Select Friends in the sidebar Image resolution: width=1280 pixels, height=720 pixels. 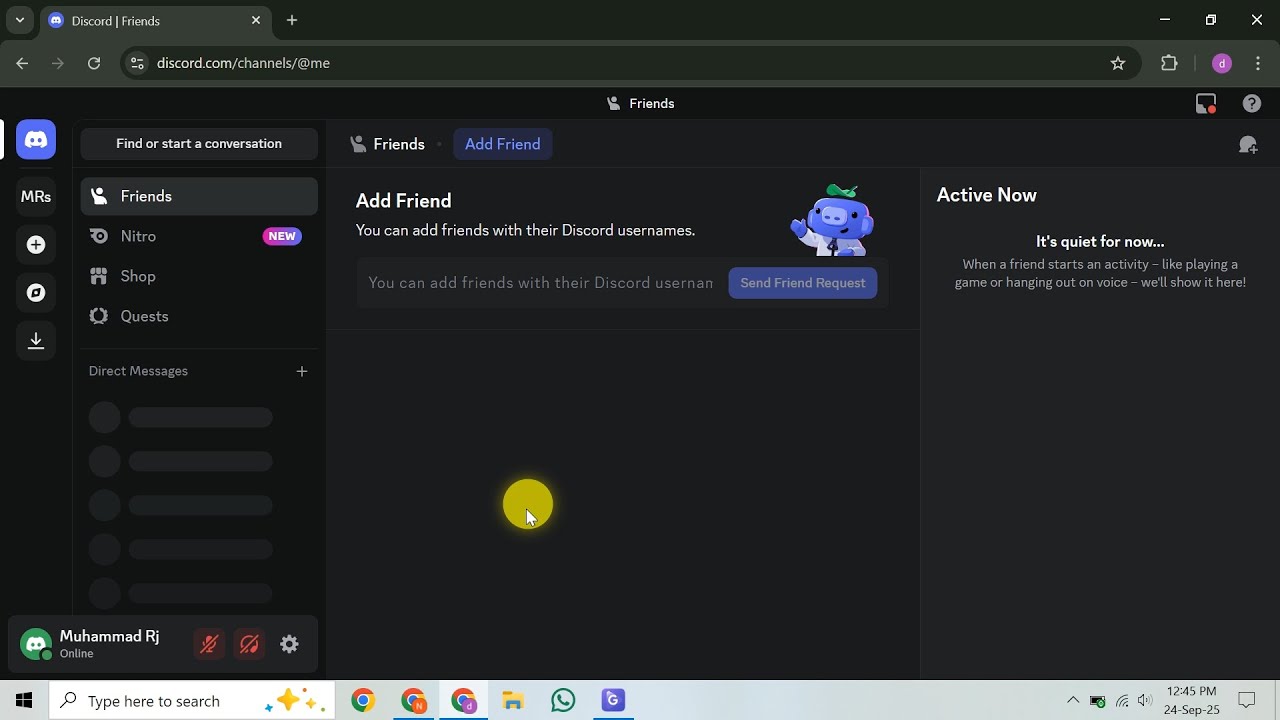199,197
